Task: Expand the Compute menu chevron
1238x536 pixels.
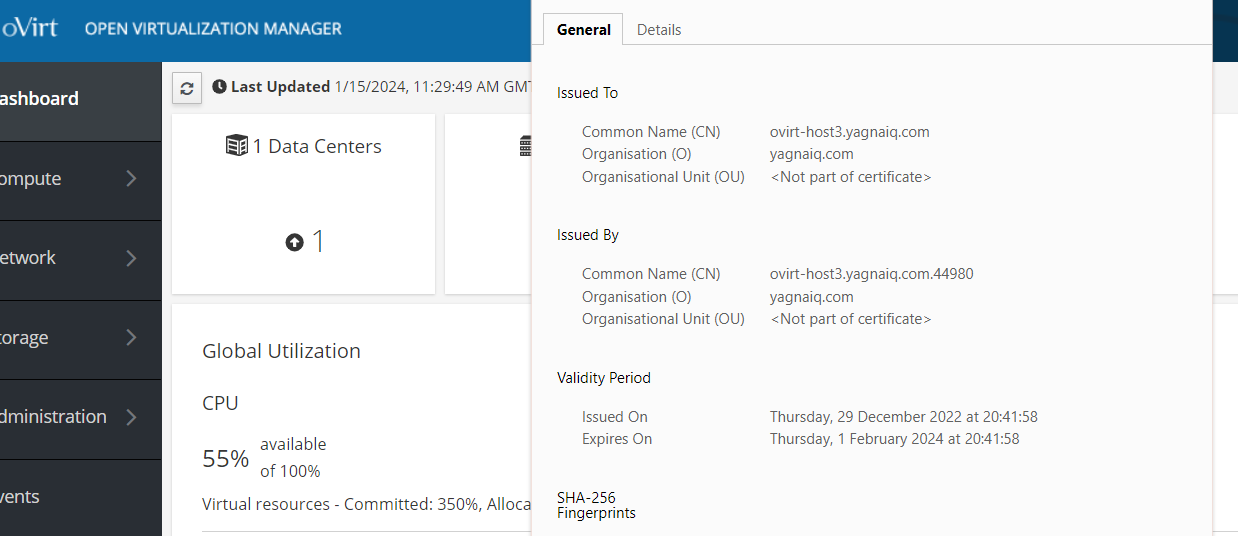Action: pos(132,179)
